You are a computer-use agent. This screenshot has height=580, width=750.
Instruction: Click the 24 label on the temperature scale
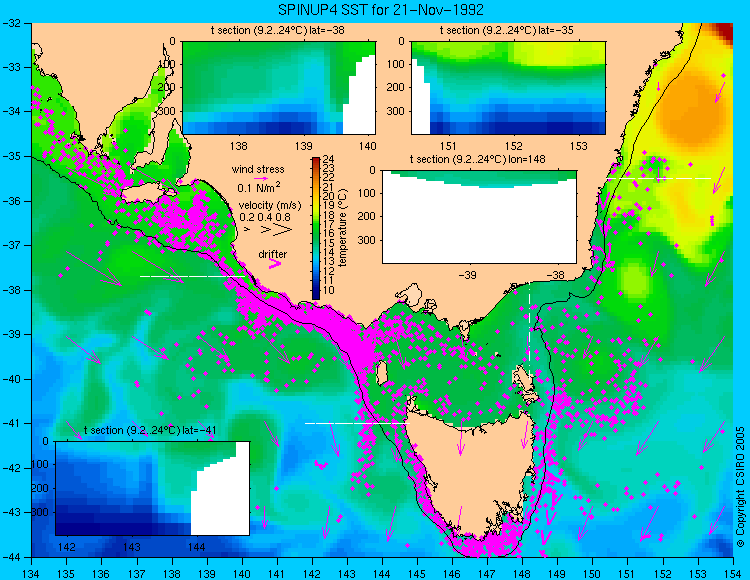click(328, 159)
